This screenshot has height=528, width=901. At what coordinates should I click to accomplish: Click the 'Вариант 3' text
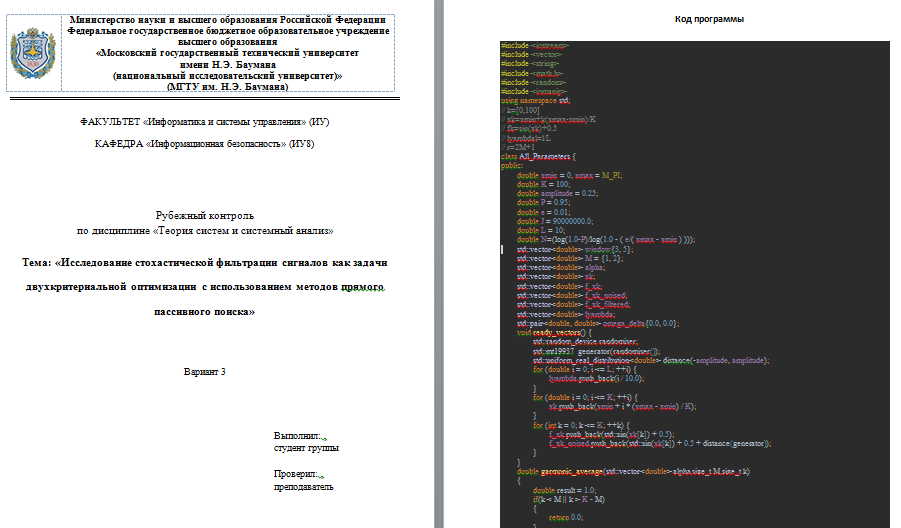(x=205, y=372)
